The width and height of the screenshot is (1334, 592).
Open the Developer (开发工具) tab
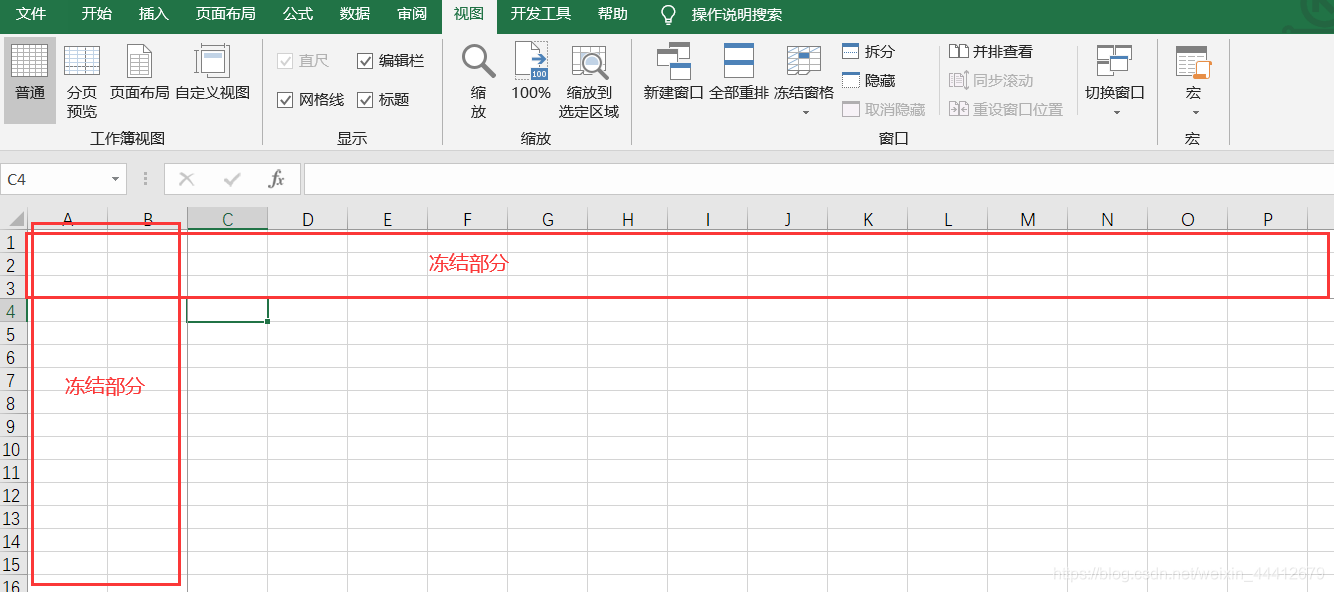coord(541,14)
